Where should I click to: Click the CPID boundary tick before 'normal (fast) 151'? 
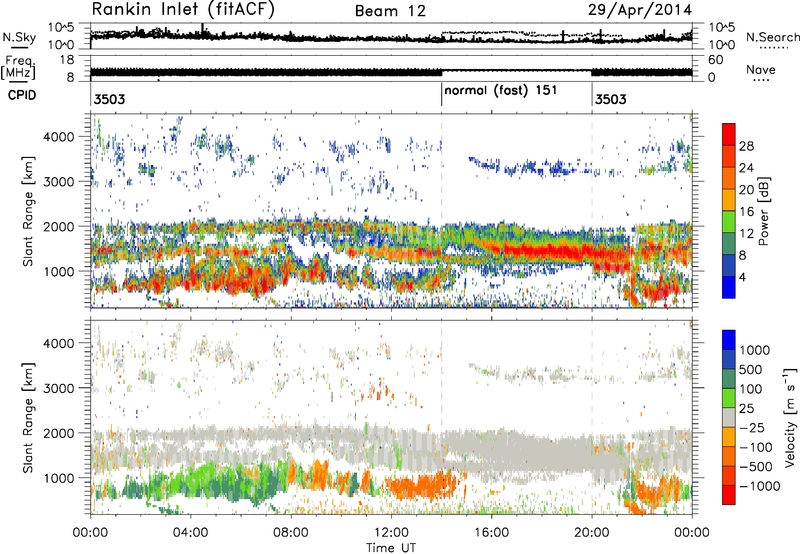[x=441, y=94]
